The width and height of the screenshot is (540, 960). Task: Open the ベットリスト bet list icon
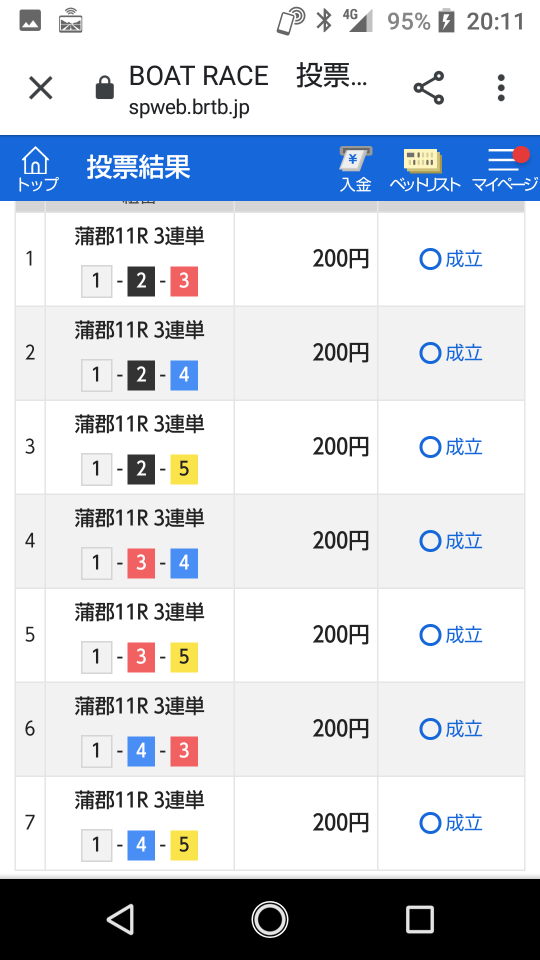pos(424,170)
